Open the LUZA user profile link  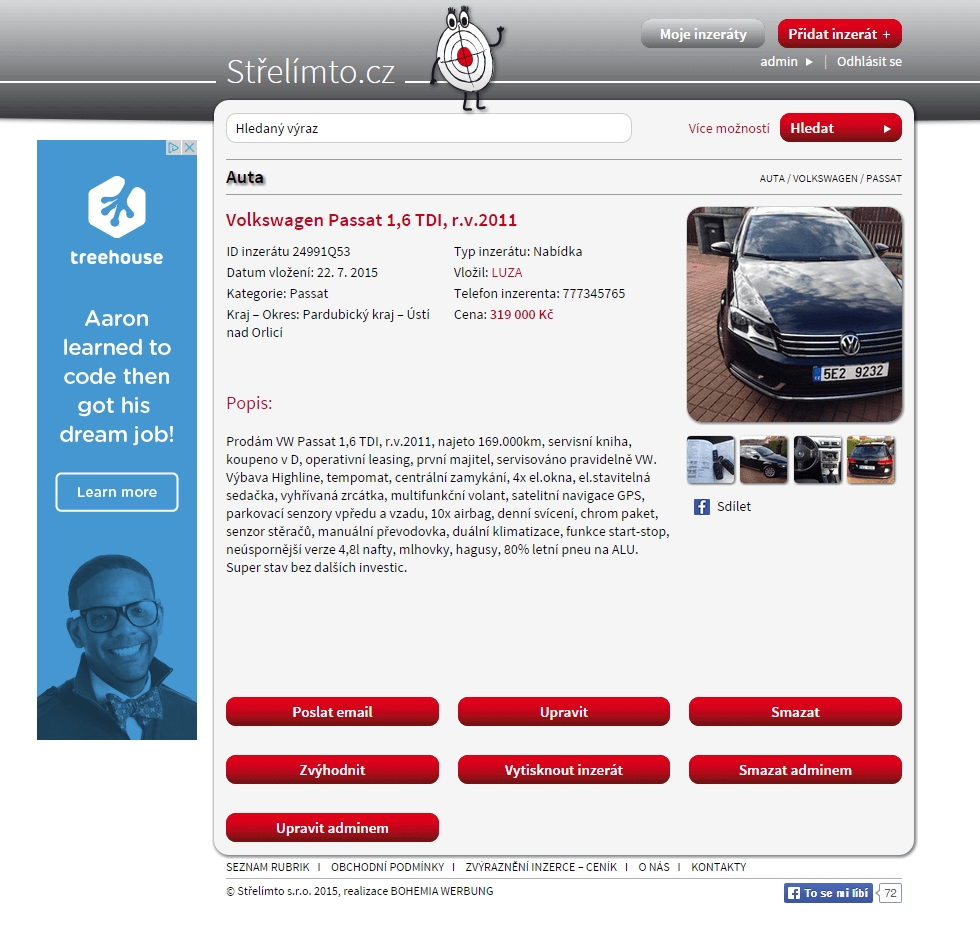tap(507, 273)
